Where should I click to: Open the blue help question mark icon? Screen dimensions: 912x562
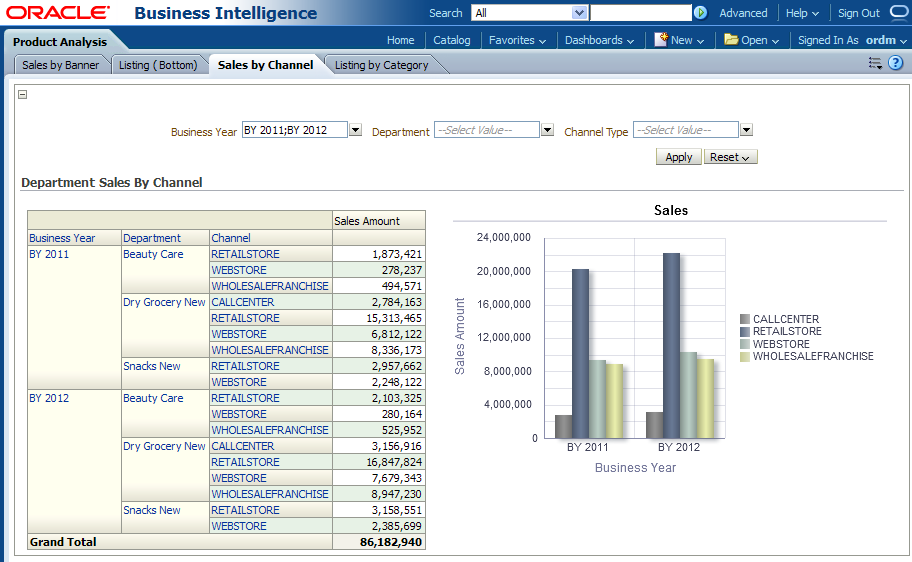(x=895, y=63)
